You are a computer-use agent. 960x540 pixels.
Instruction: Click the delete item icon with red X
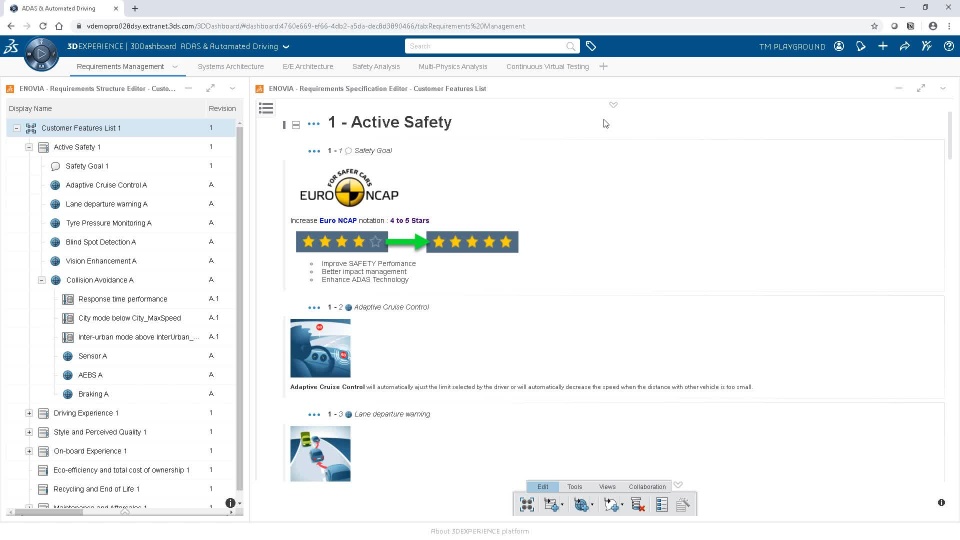(x=637, y=504)
